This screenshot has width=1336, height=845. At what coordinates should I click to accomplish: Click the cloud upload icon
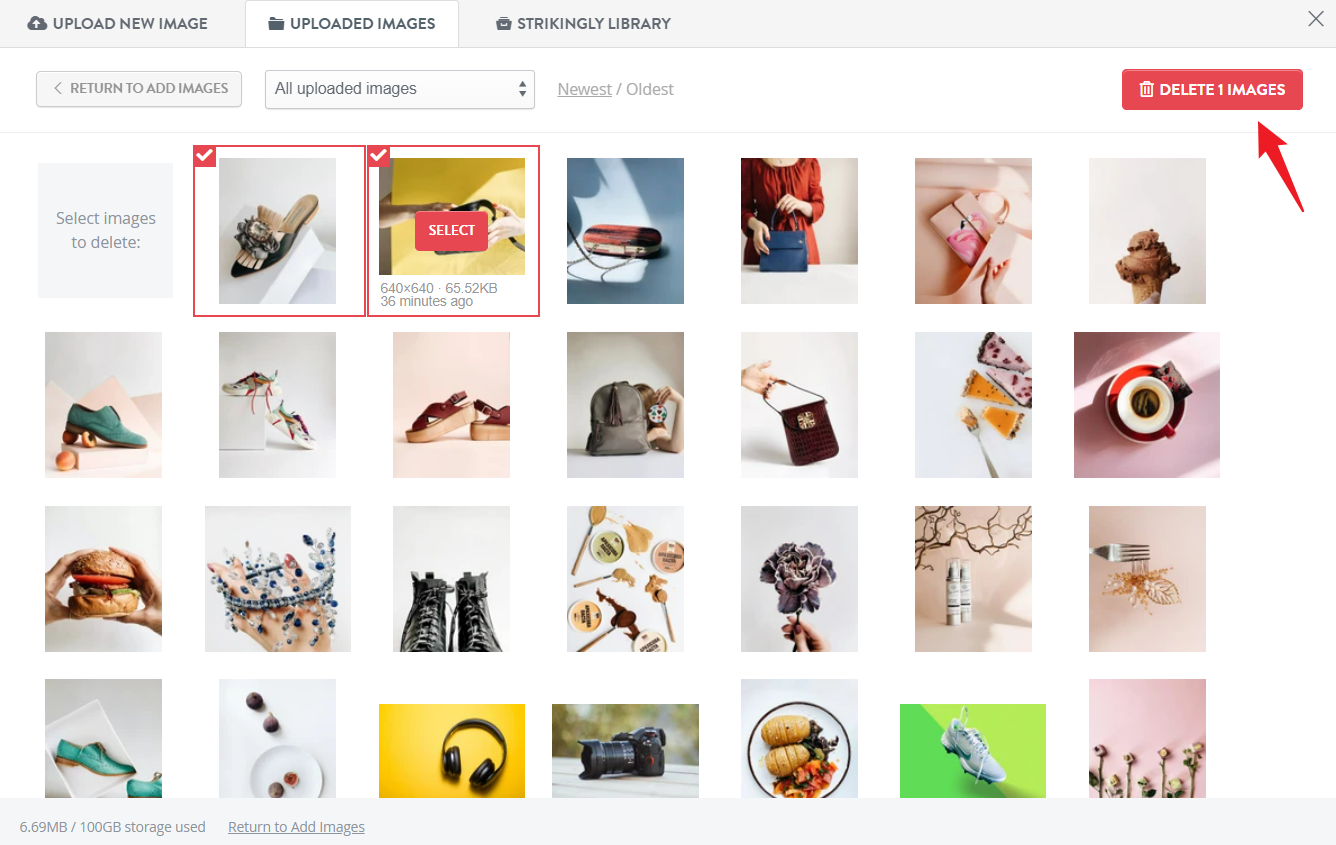pyautogui.click(x=37, y=23)
